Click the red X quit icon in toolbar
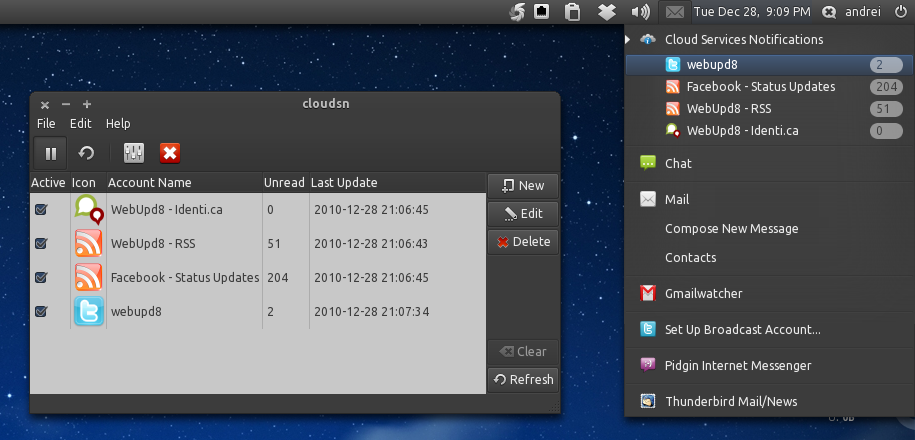 [170, 153]
